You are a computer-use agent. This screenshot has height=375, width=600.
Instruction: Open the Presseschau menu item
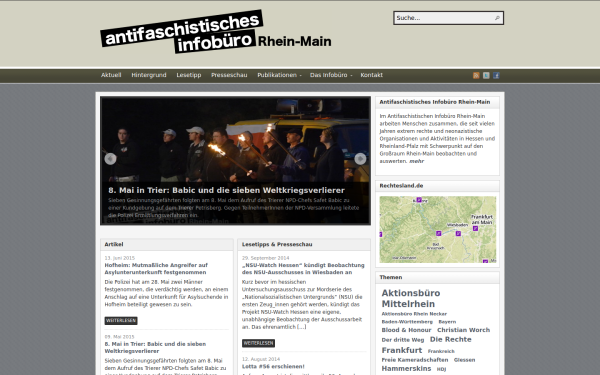pyautogui.click(x=229, y=75)
